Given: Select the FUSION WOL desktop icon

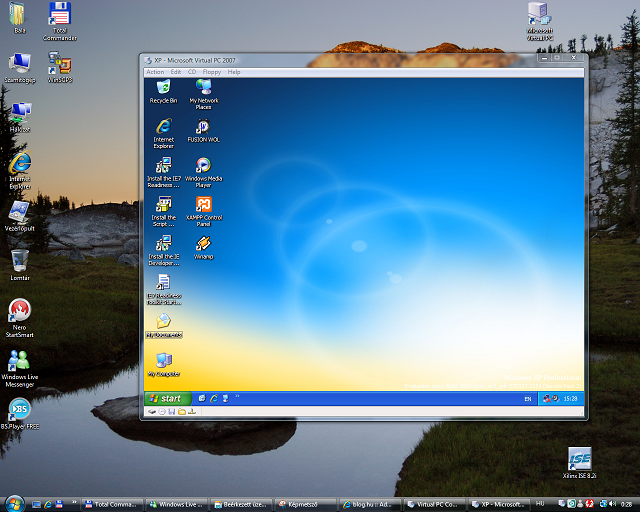Looking at the screenshot, I should tap(203, 129).
